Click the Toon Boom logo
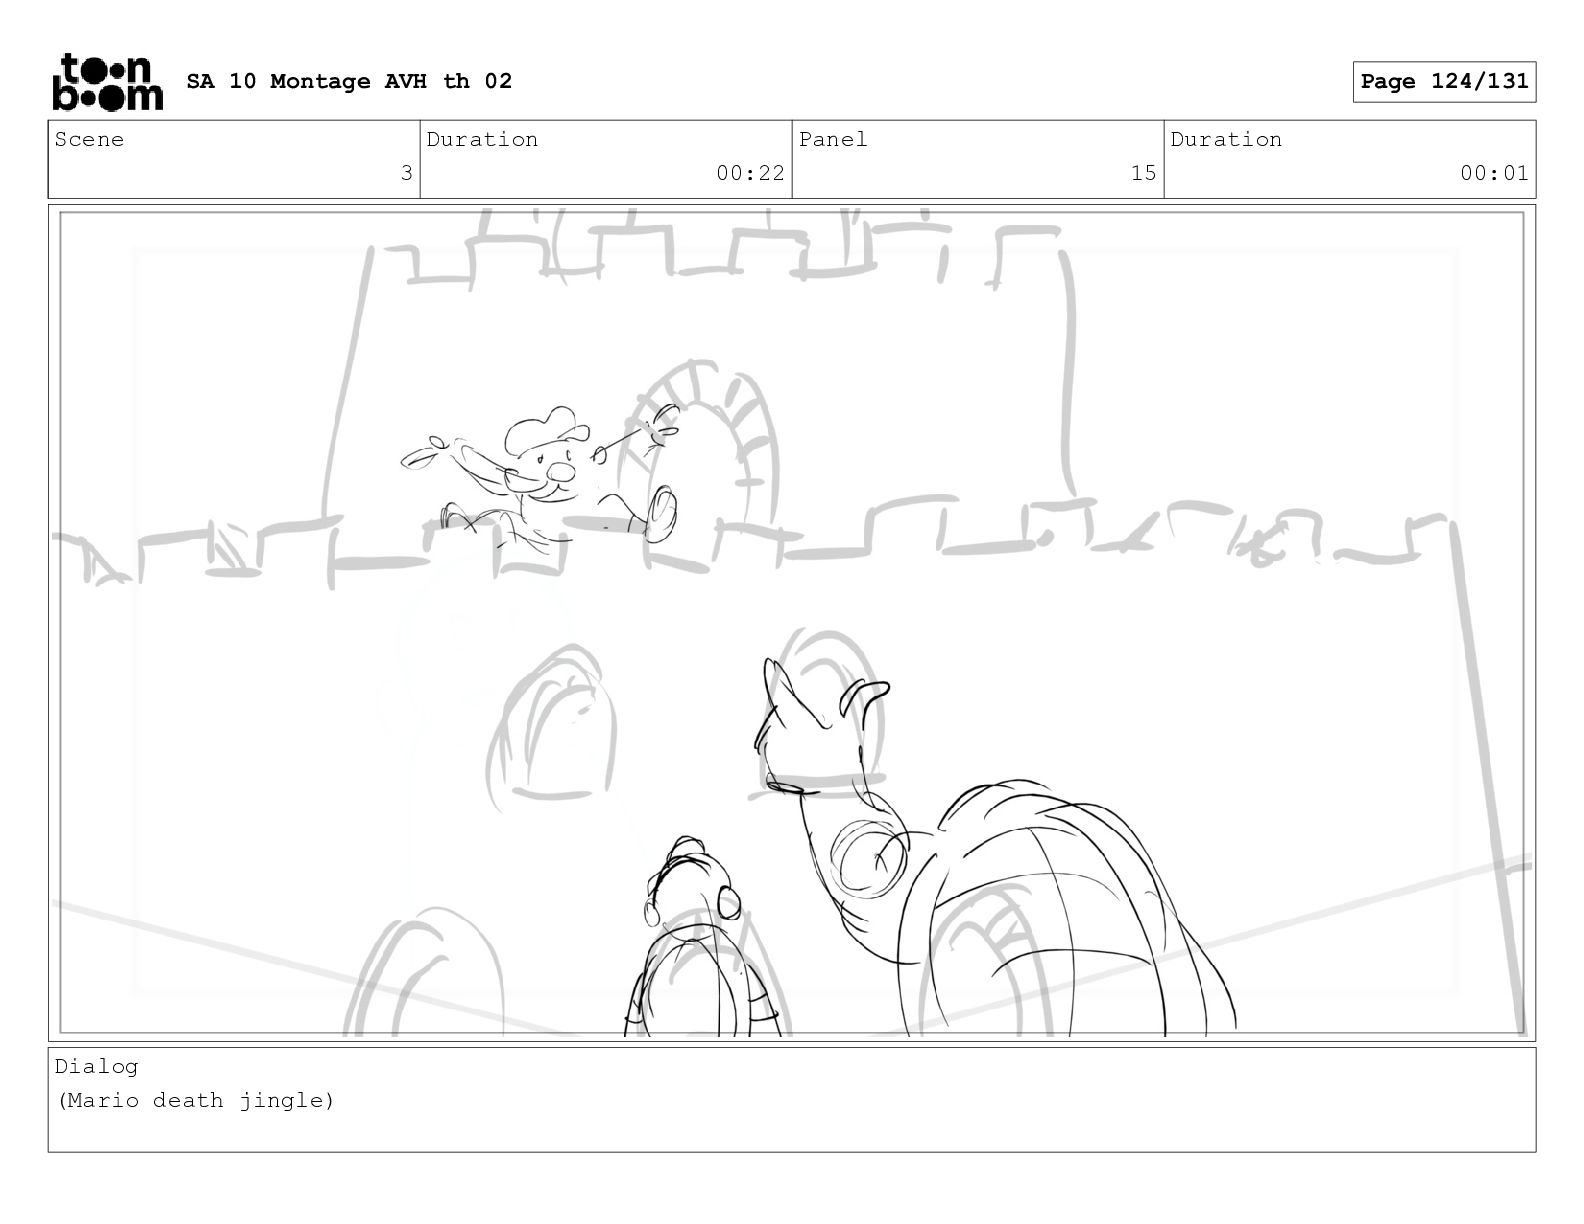1584x1224 pixels. tap(107, 82)
